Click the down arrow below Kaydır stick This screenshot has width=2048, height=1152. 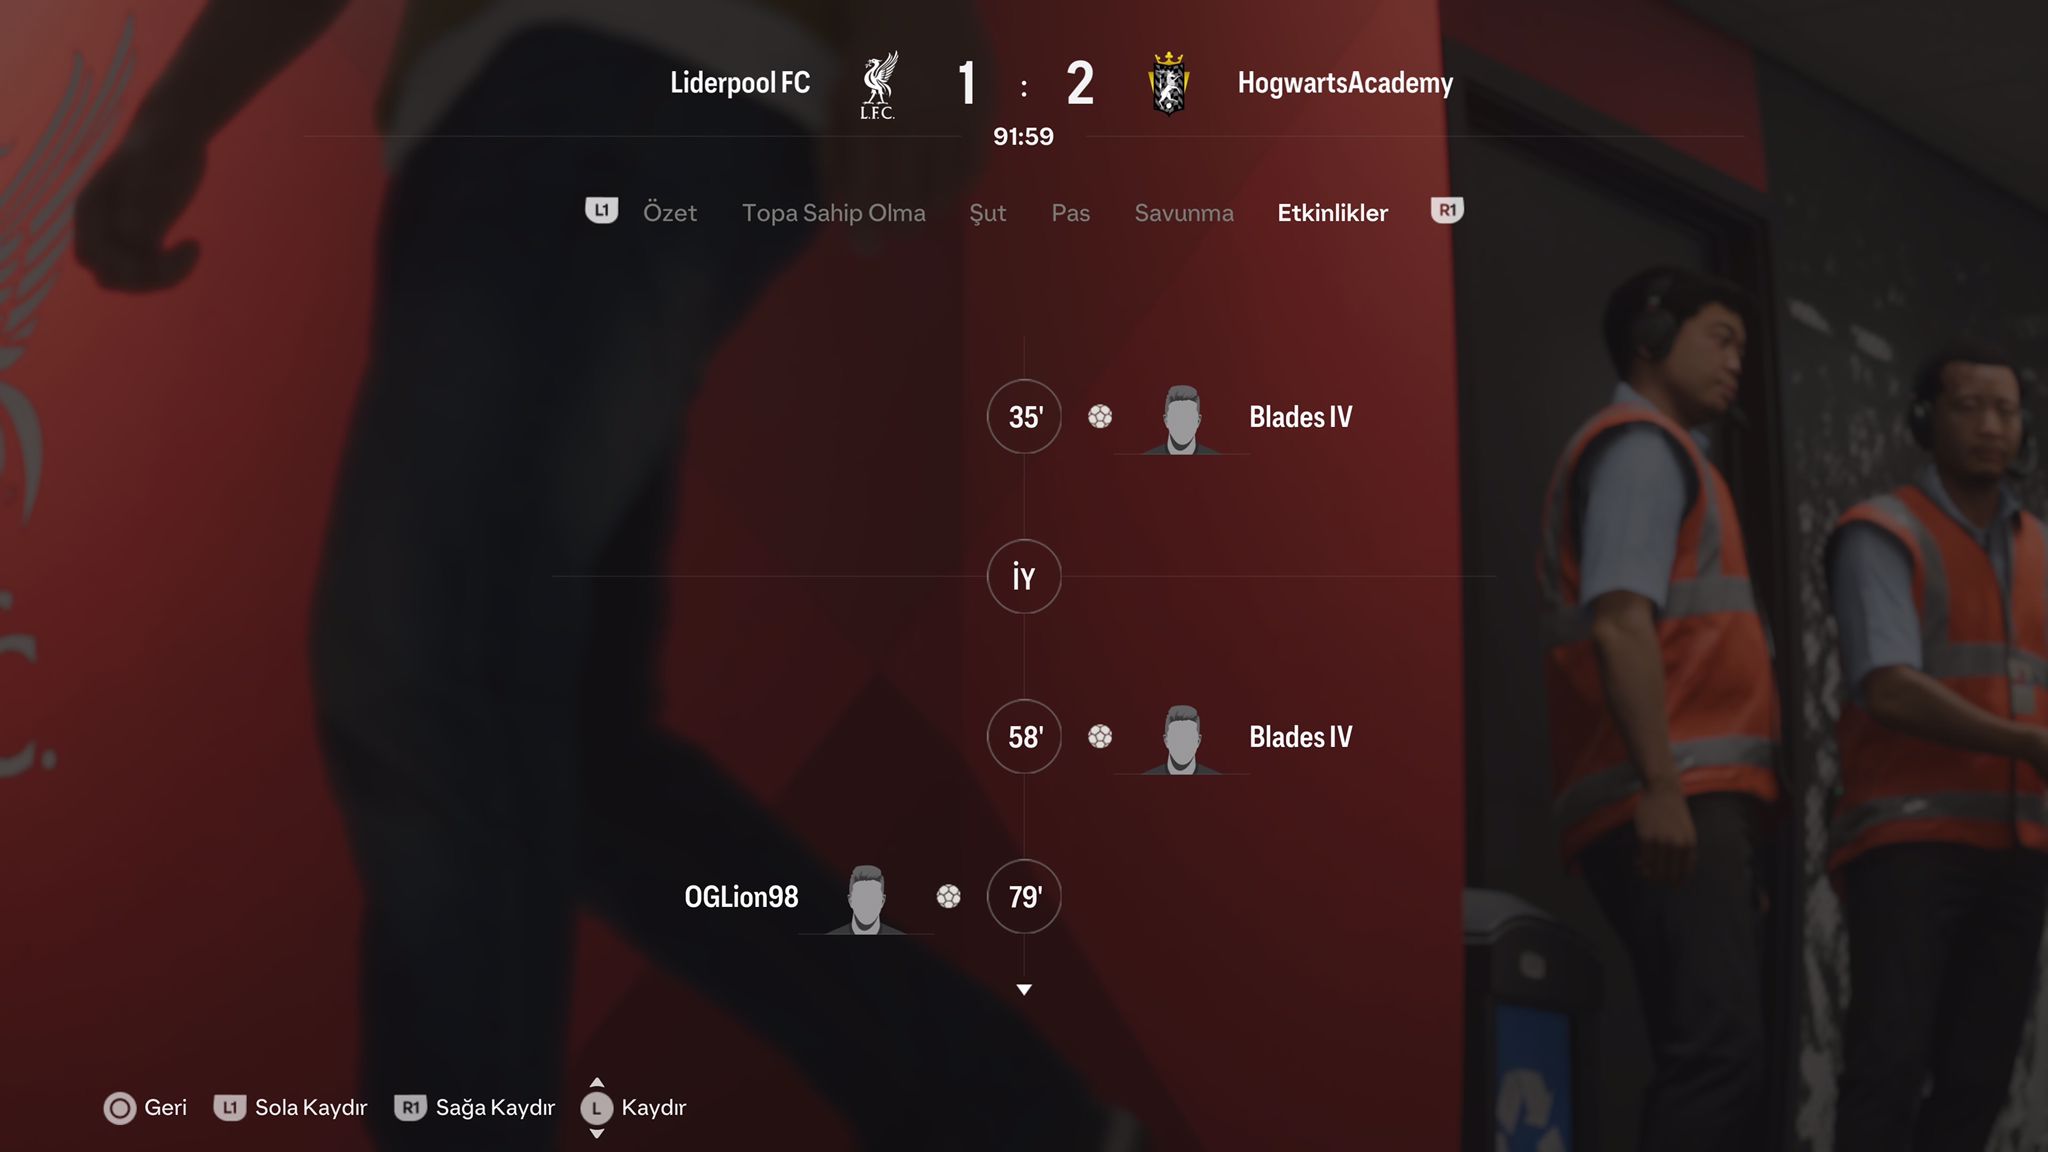[597, 1133]
